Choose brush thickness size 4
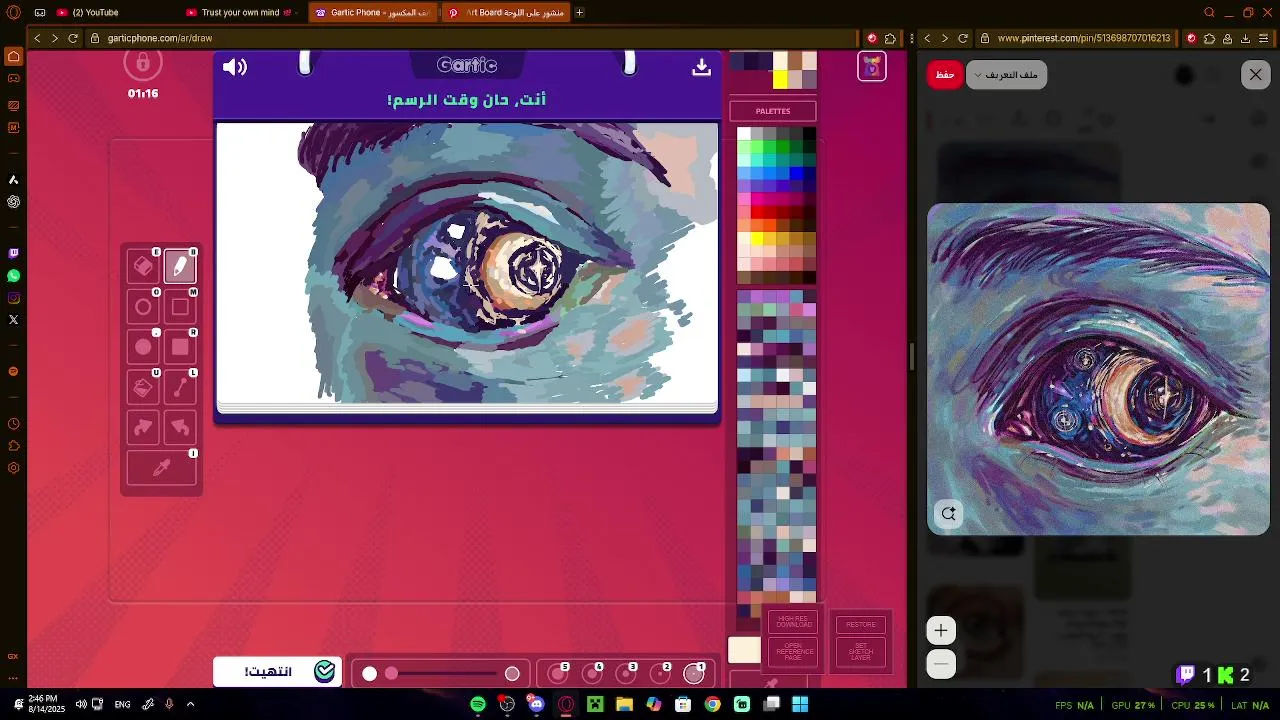 (592, 673)
